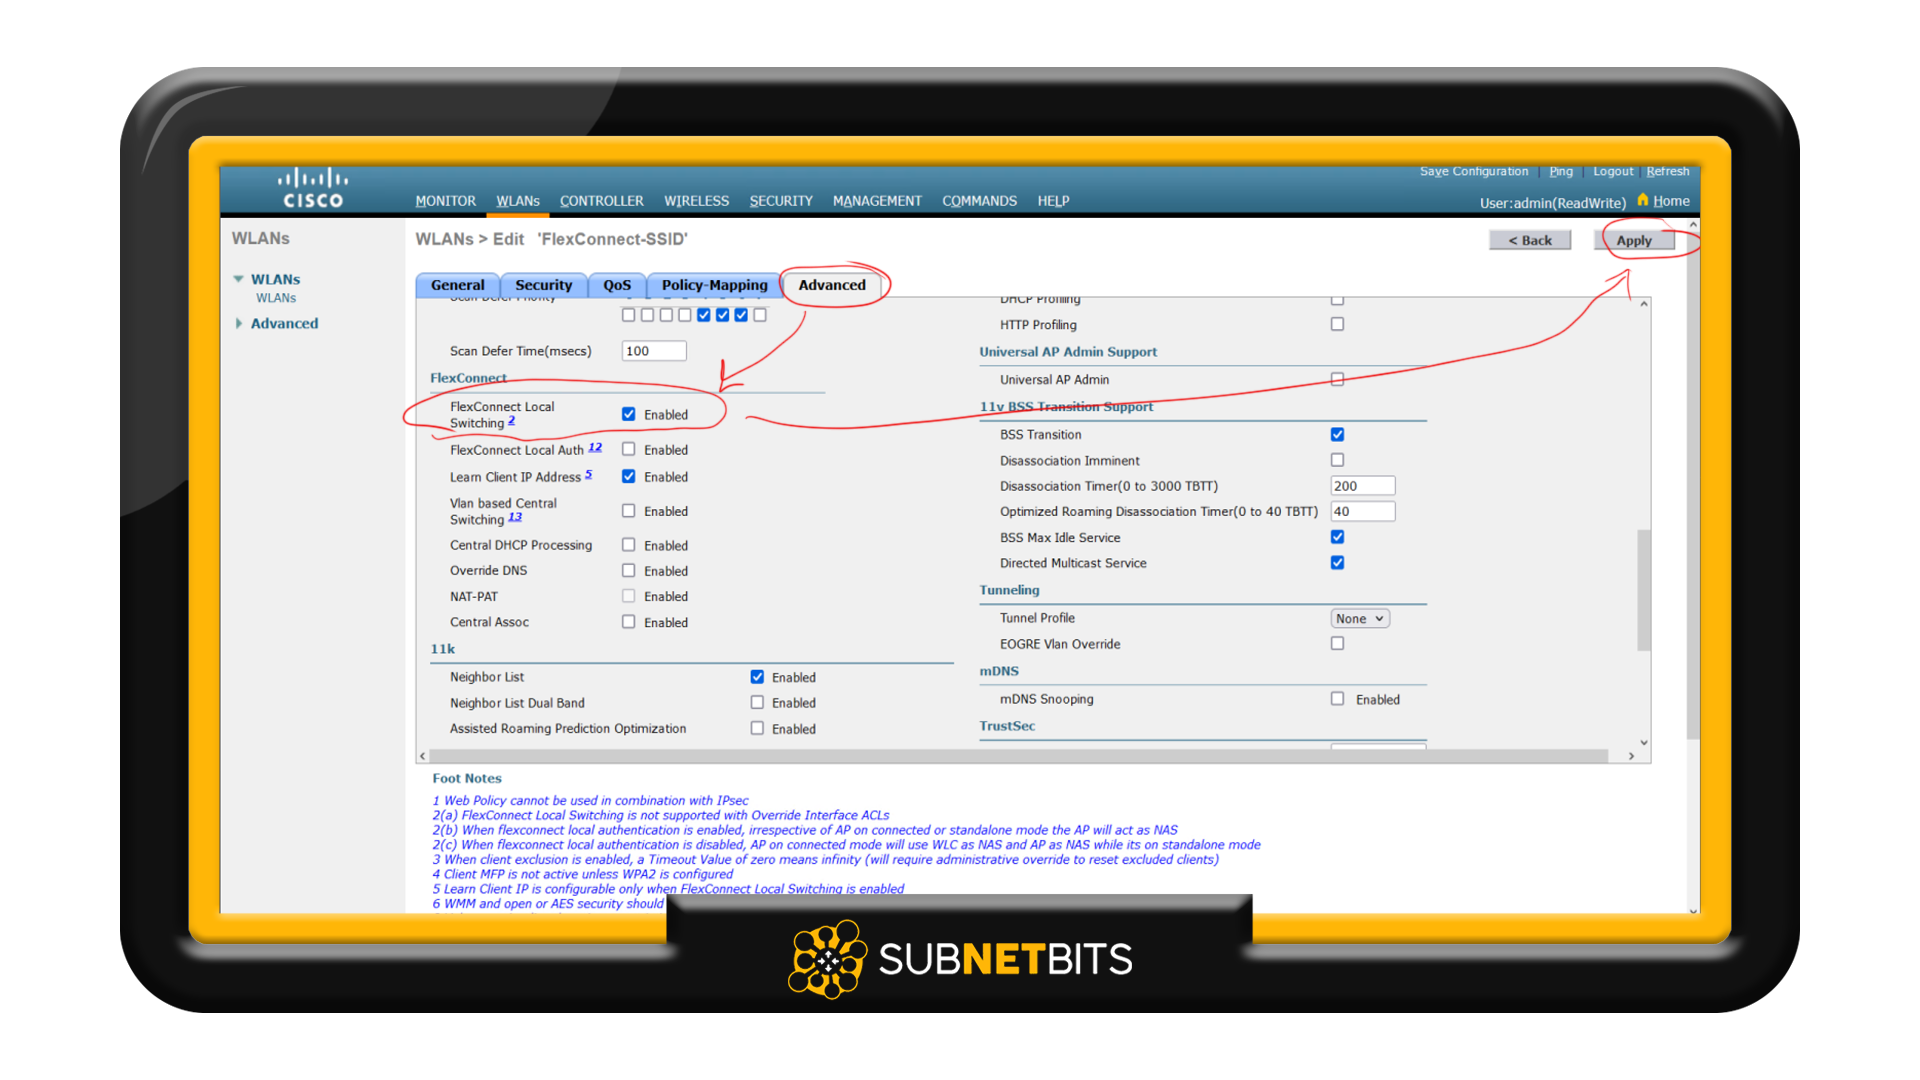The width and height of the screenshot is (1920, 1080).
Task: Toggle Learn Client IP Address checkbox
Action: (x=628, y=476)
